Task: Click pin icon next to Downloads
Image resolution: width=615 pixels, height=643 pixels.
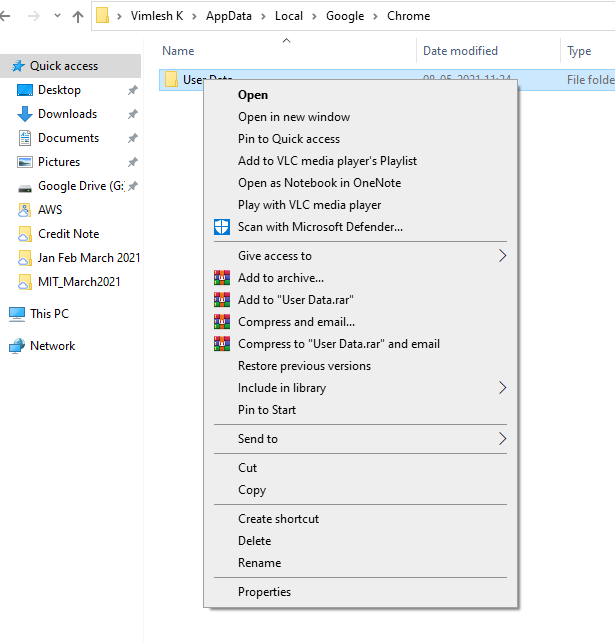Action: pyautogui.click(x=132, y=114)
